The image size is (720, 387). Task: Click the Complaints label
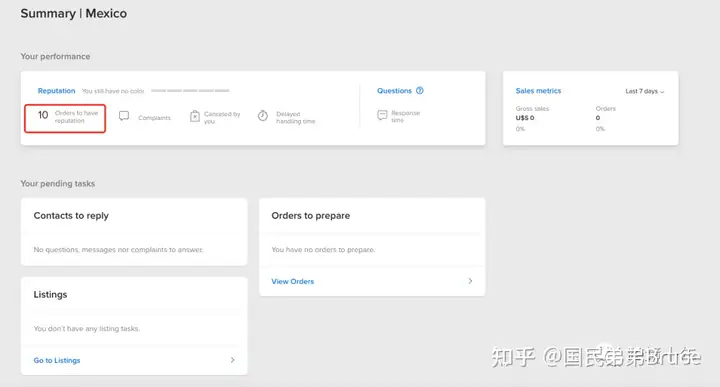(154, 118)
